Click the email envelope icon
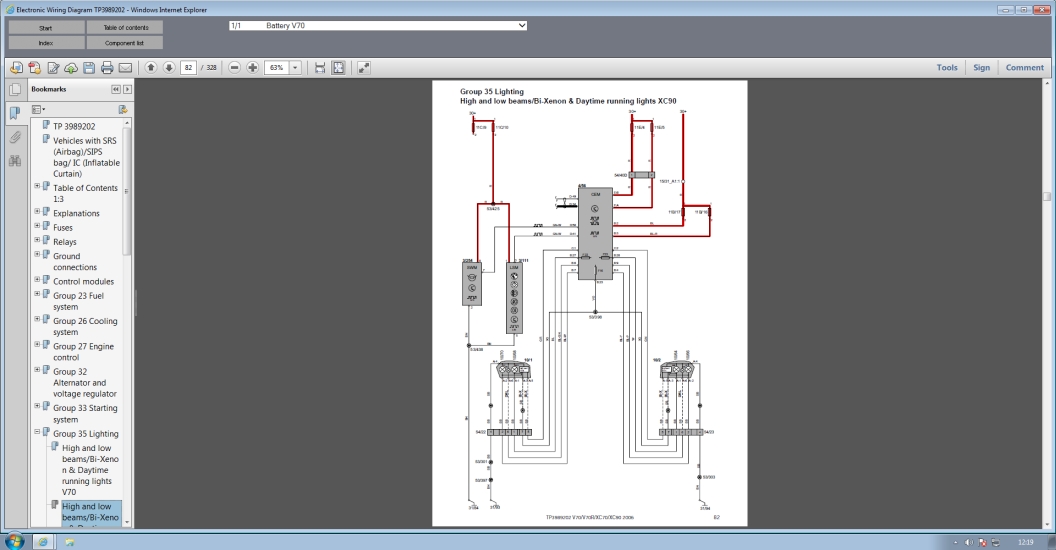1056x550 pixels. (126, 68)
